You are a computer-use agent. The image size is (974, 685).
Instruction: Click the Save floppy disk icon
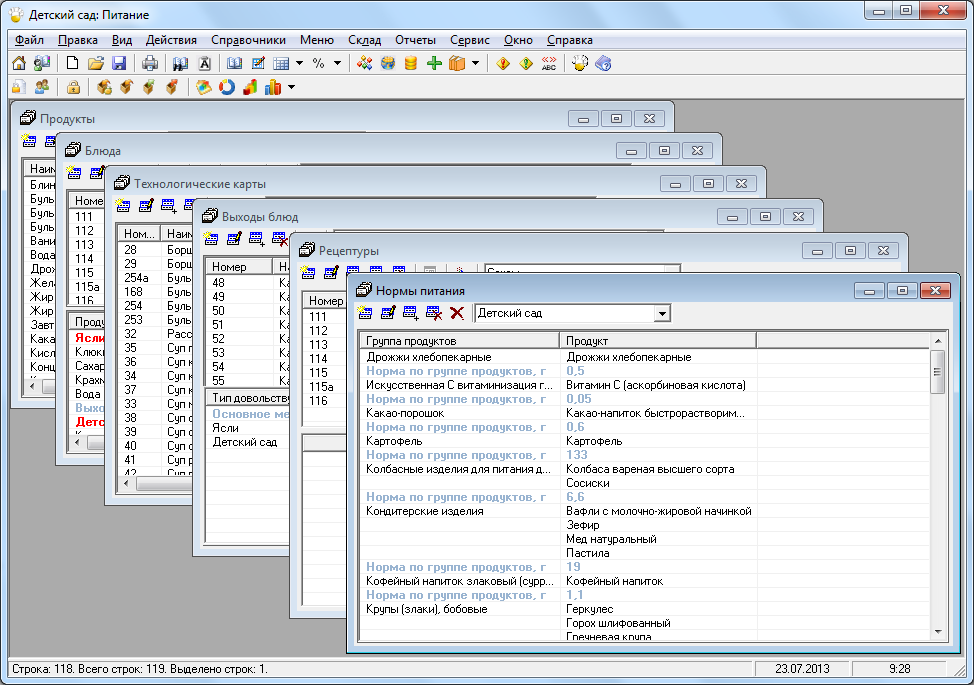tap(119, 63)
